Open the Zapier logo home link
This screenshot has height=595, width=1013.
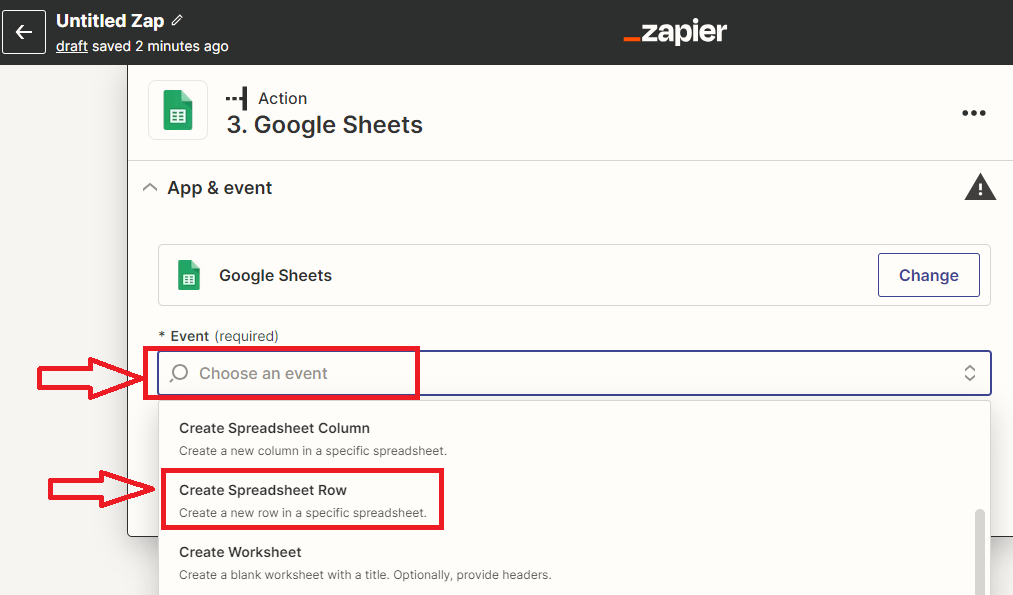click(675, 32)
